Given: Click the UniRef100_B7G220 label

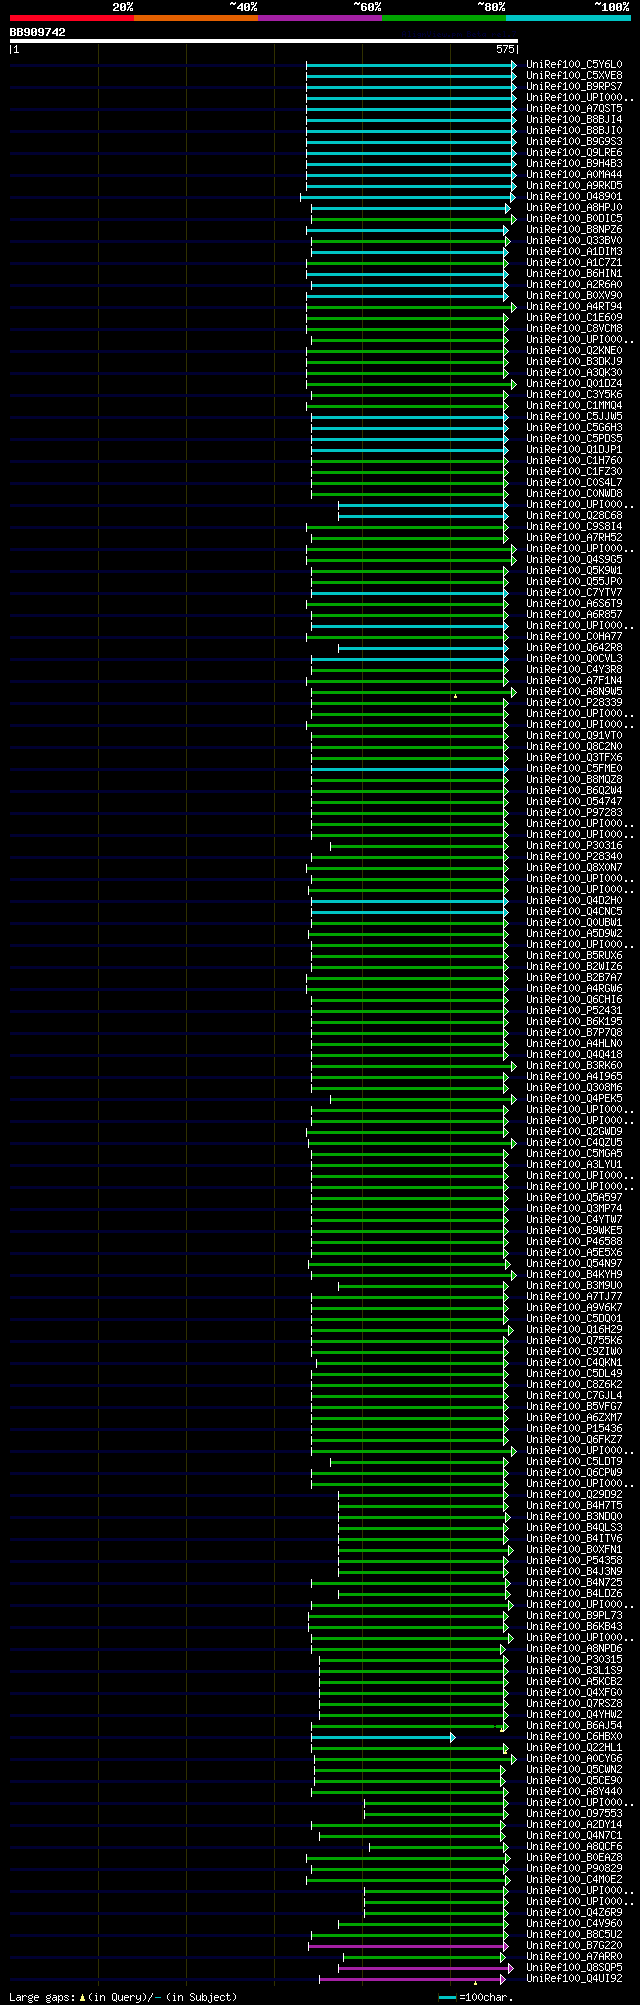Looking at the screenshot, I should tap(574, 1946).
